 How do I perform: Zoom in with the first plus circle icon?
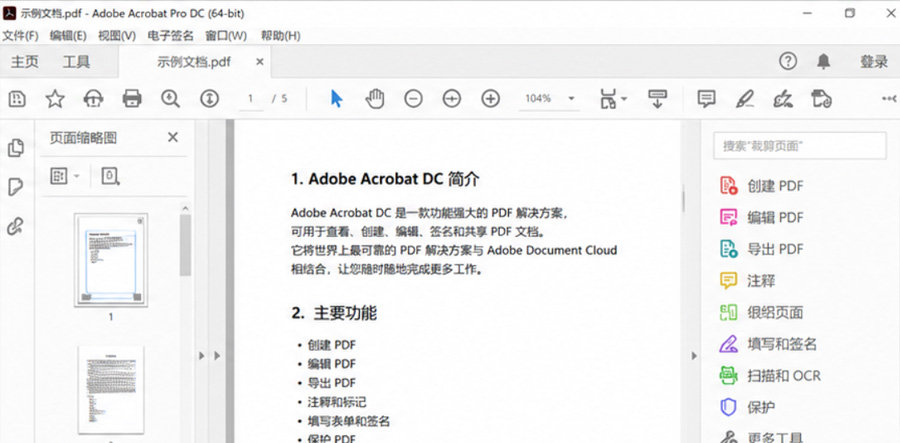(x=452, y=99)
